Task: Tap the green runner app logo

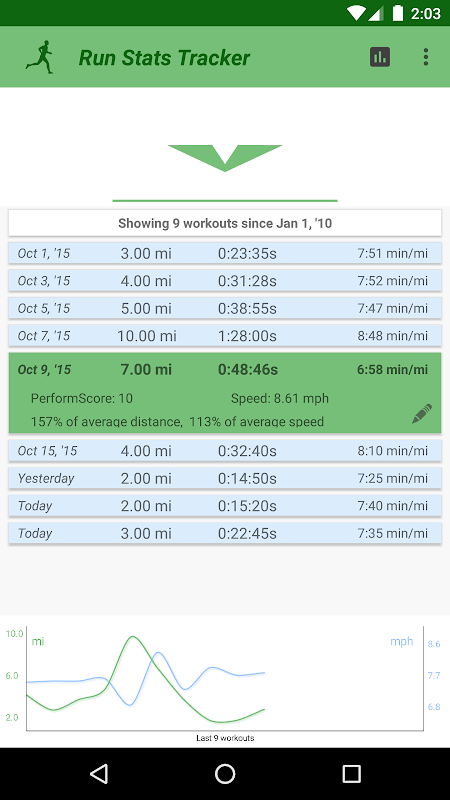Action: pos(40,57)
